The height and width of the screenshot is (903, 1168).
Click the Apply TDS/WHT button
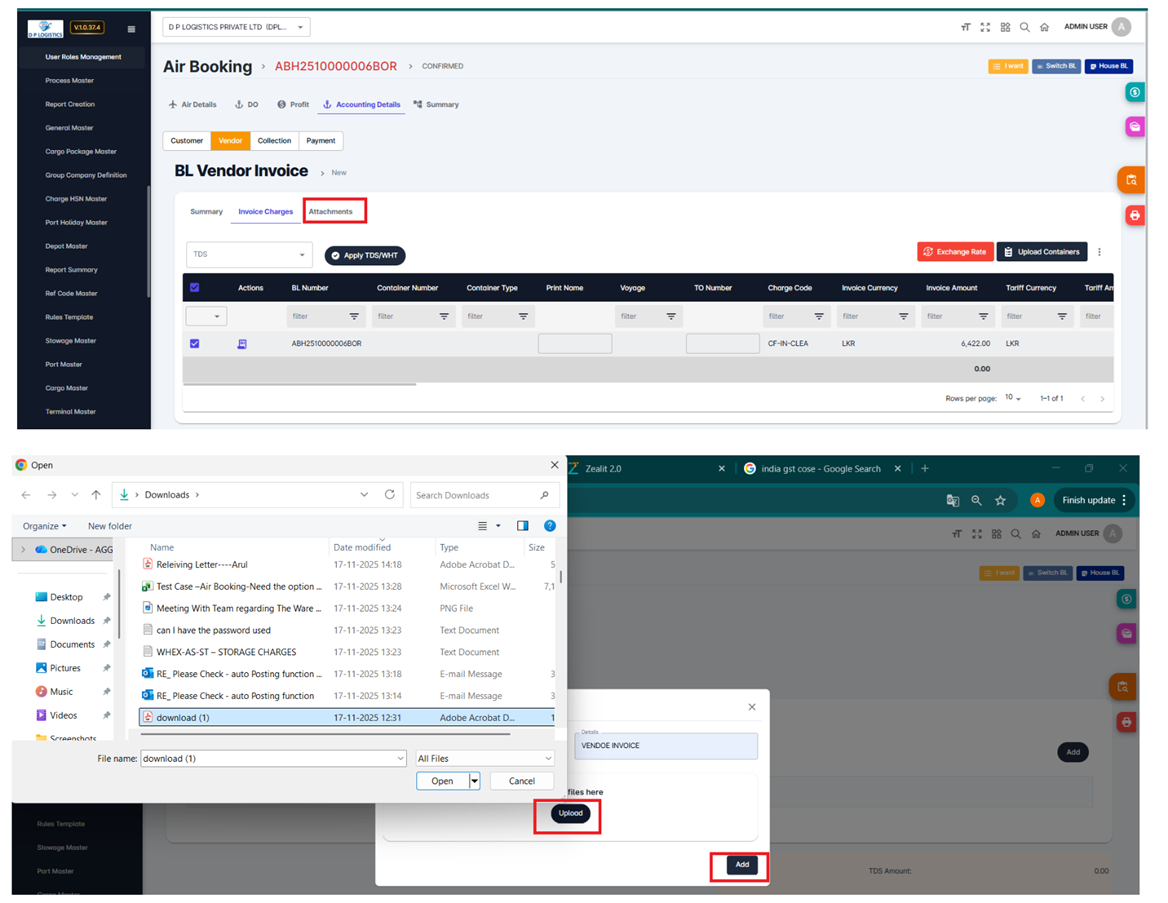point(365,256)
